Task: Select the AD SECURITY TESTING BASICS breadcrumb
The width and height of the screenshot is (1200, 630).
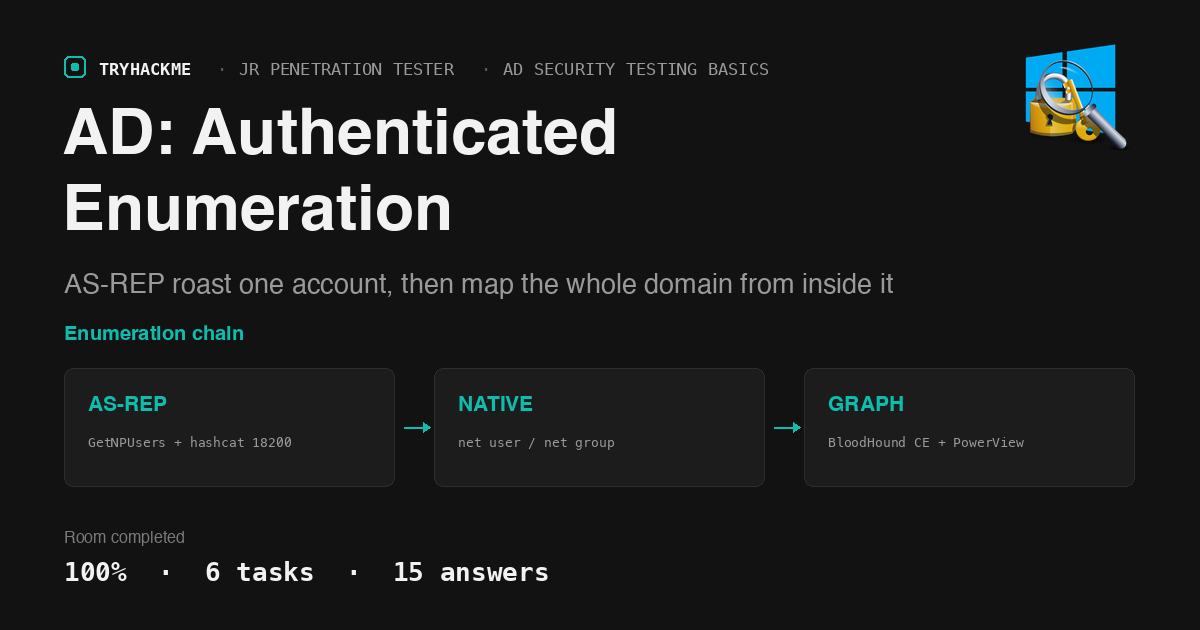Action: pyautogui.click(x=636, y=69)
